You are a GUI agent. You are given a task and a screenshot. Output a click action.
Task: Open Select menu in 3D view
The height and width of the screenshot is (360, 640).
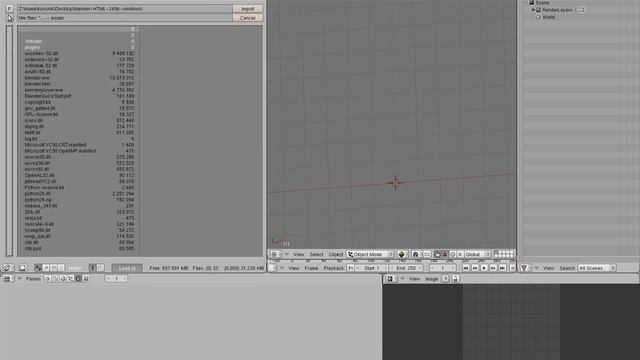(316, 254)
